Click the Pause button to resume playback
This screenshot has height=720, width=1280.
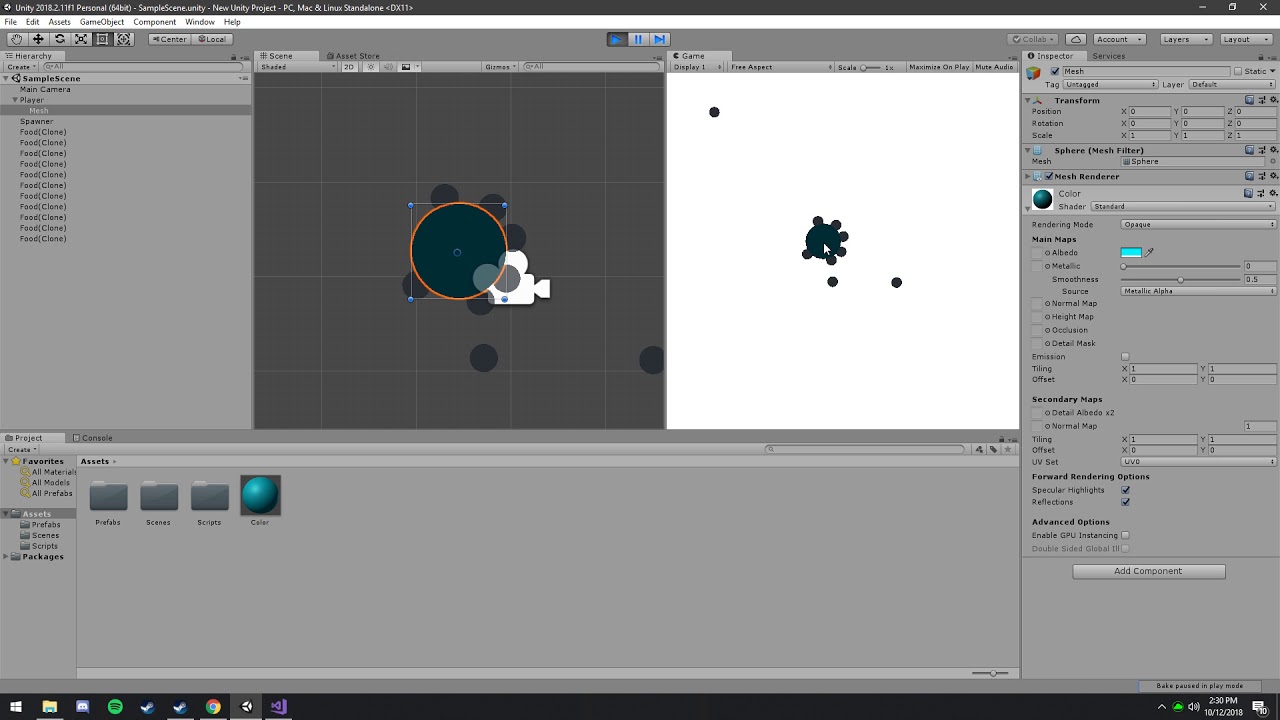click(637, 38)
